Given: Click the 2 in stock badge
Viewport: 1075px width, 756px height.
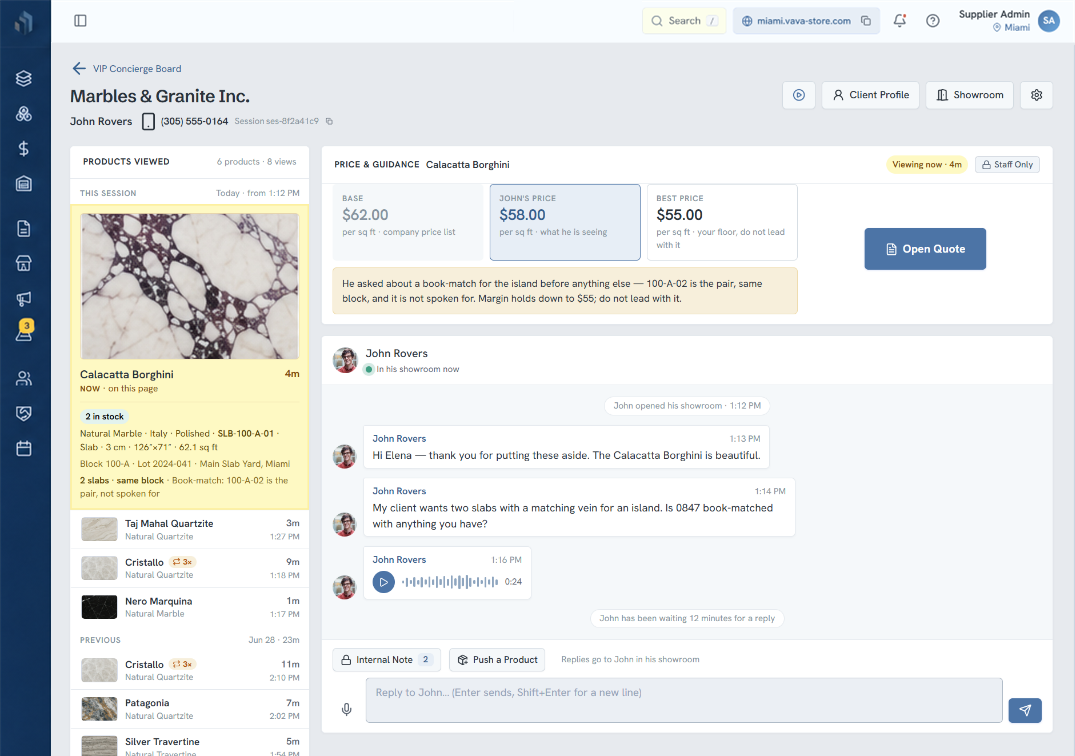Looking at the screenshot, I should [104, 417].
